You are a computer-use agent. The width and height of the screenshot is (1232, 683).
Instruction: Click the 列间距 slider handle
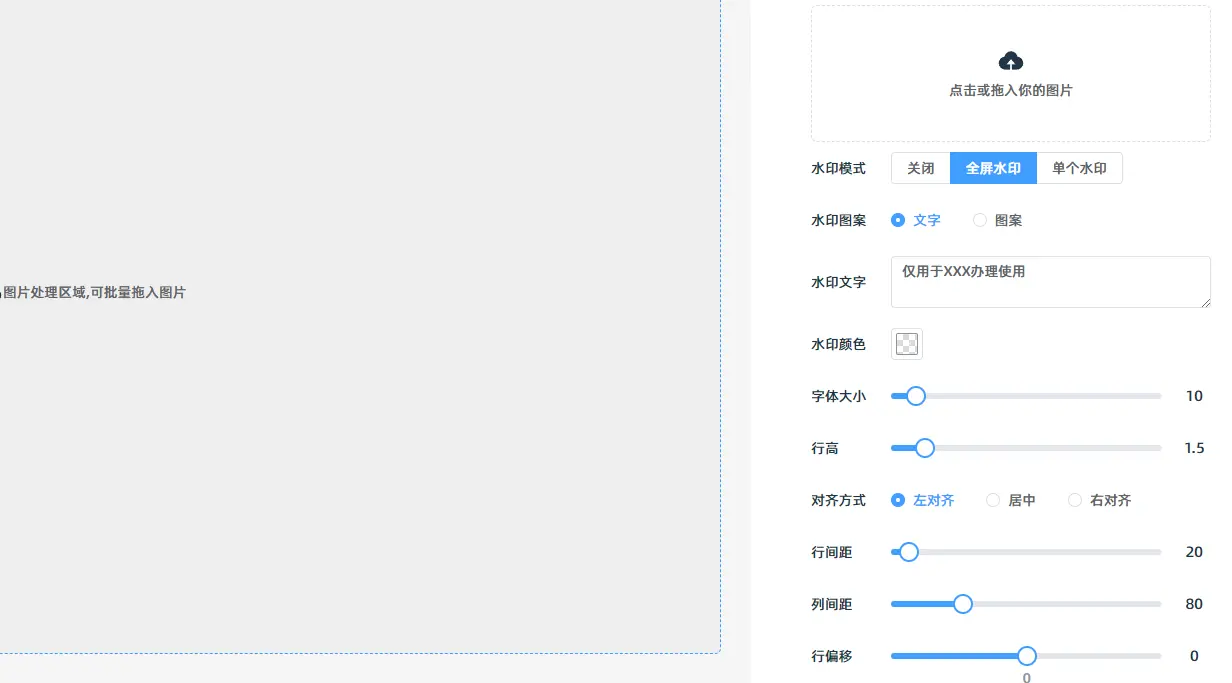963,604
